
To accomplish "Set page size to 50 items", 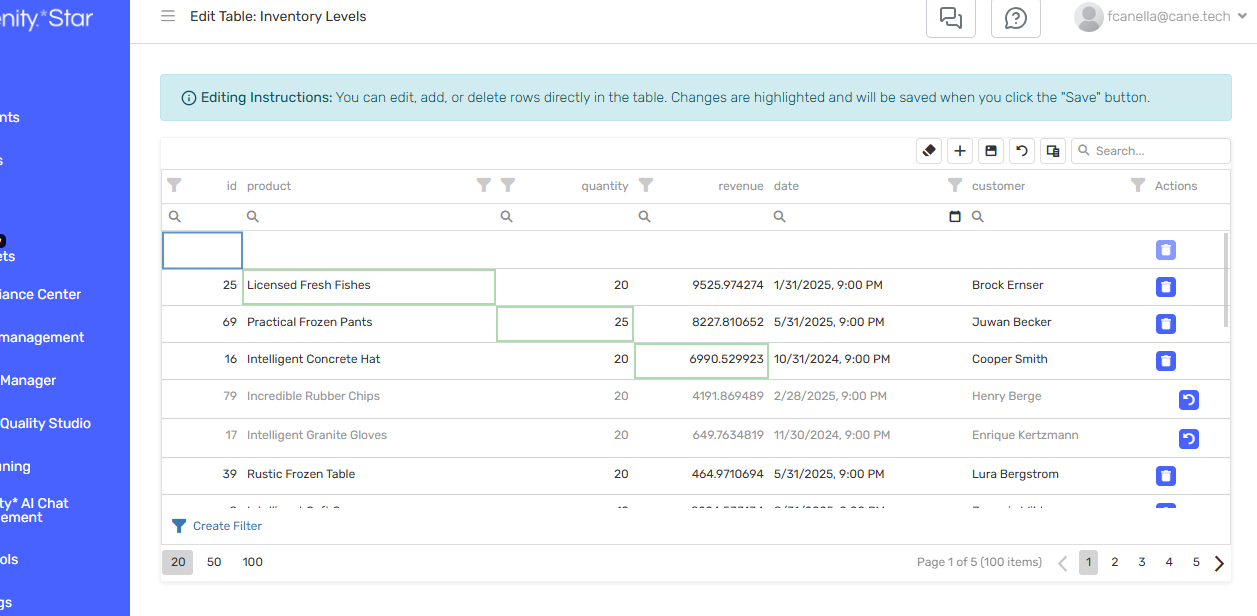I will [x=213, y=562].
